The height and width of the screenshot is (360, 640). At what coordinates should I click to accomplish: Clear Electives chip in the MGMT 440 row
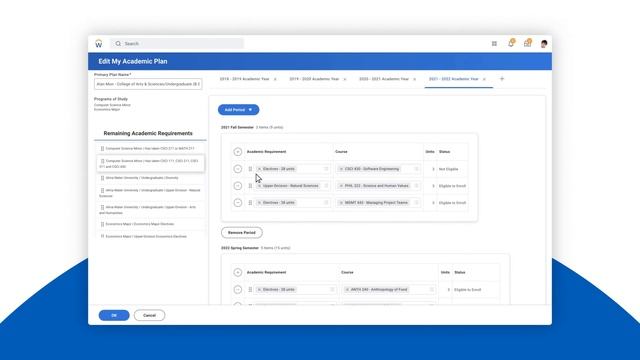click(x=260, y=202)
